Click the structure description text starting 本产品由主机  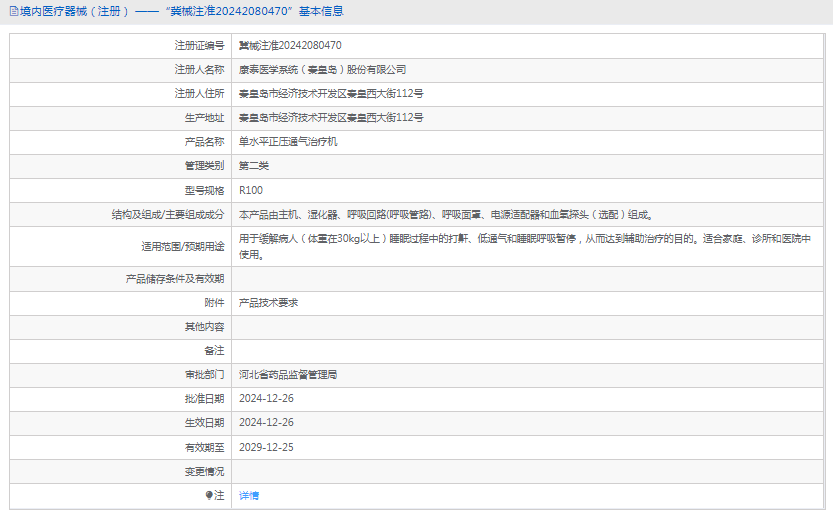[446, 215]
